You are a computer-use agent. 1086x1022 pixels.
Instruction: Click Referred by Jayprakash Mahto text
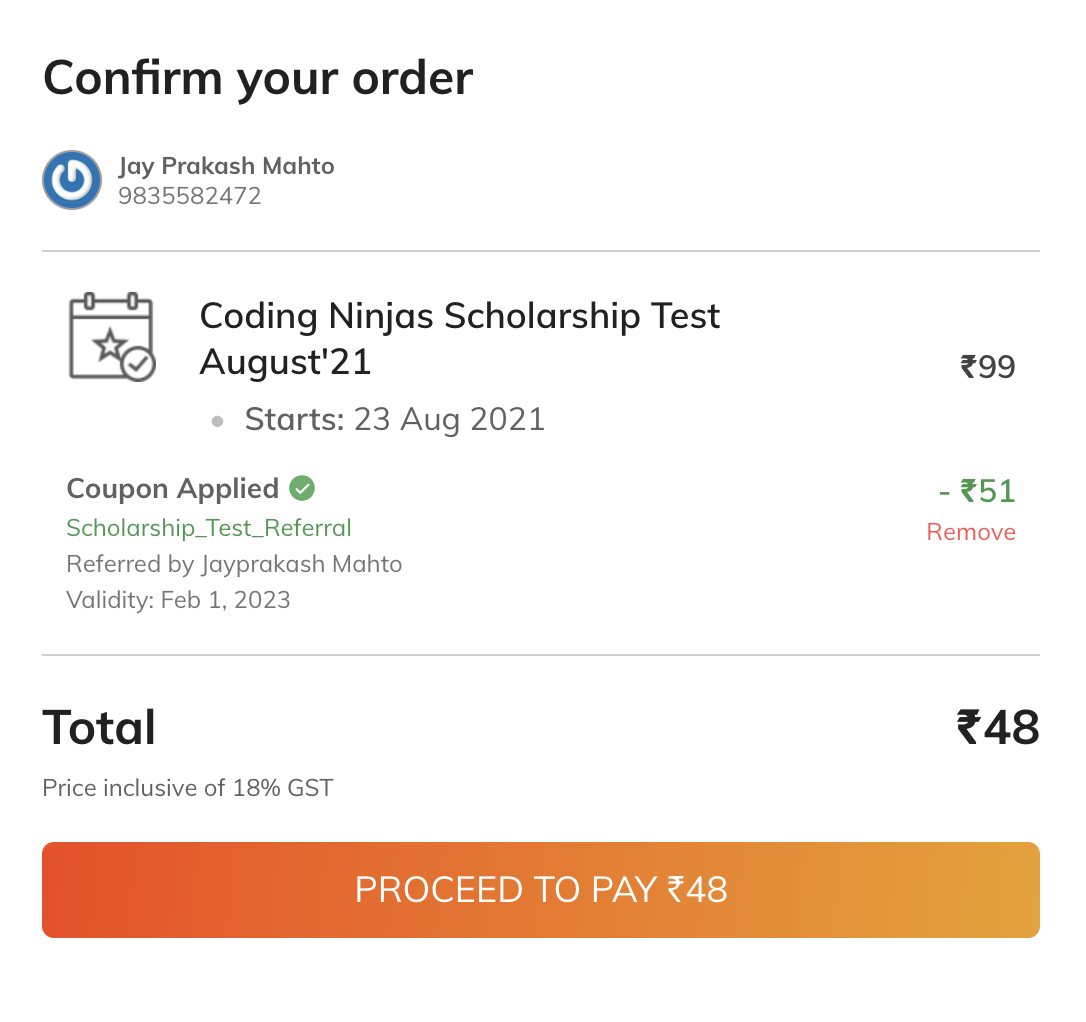pyautogui.click(x=234, y=564)
